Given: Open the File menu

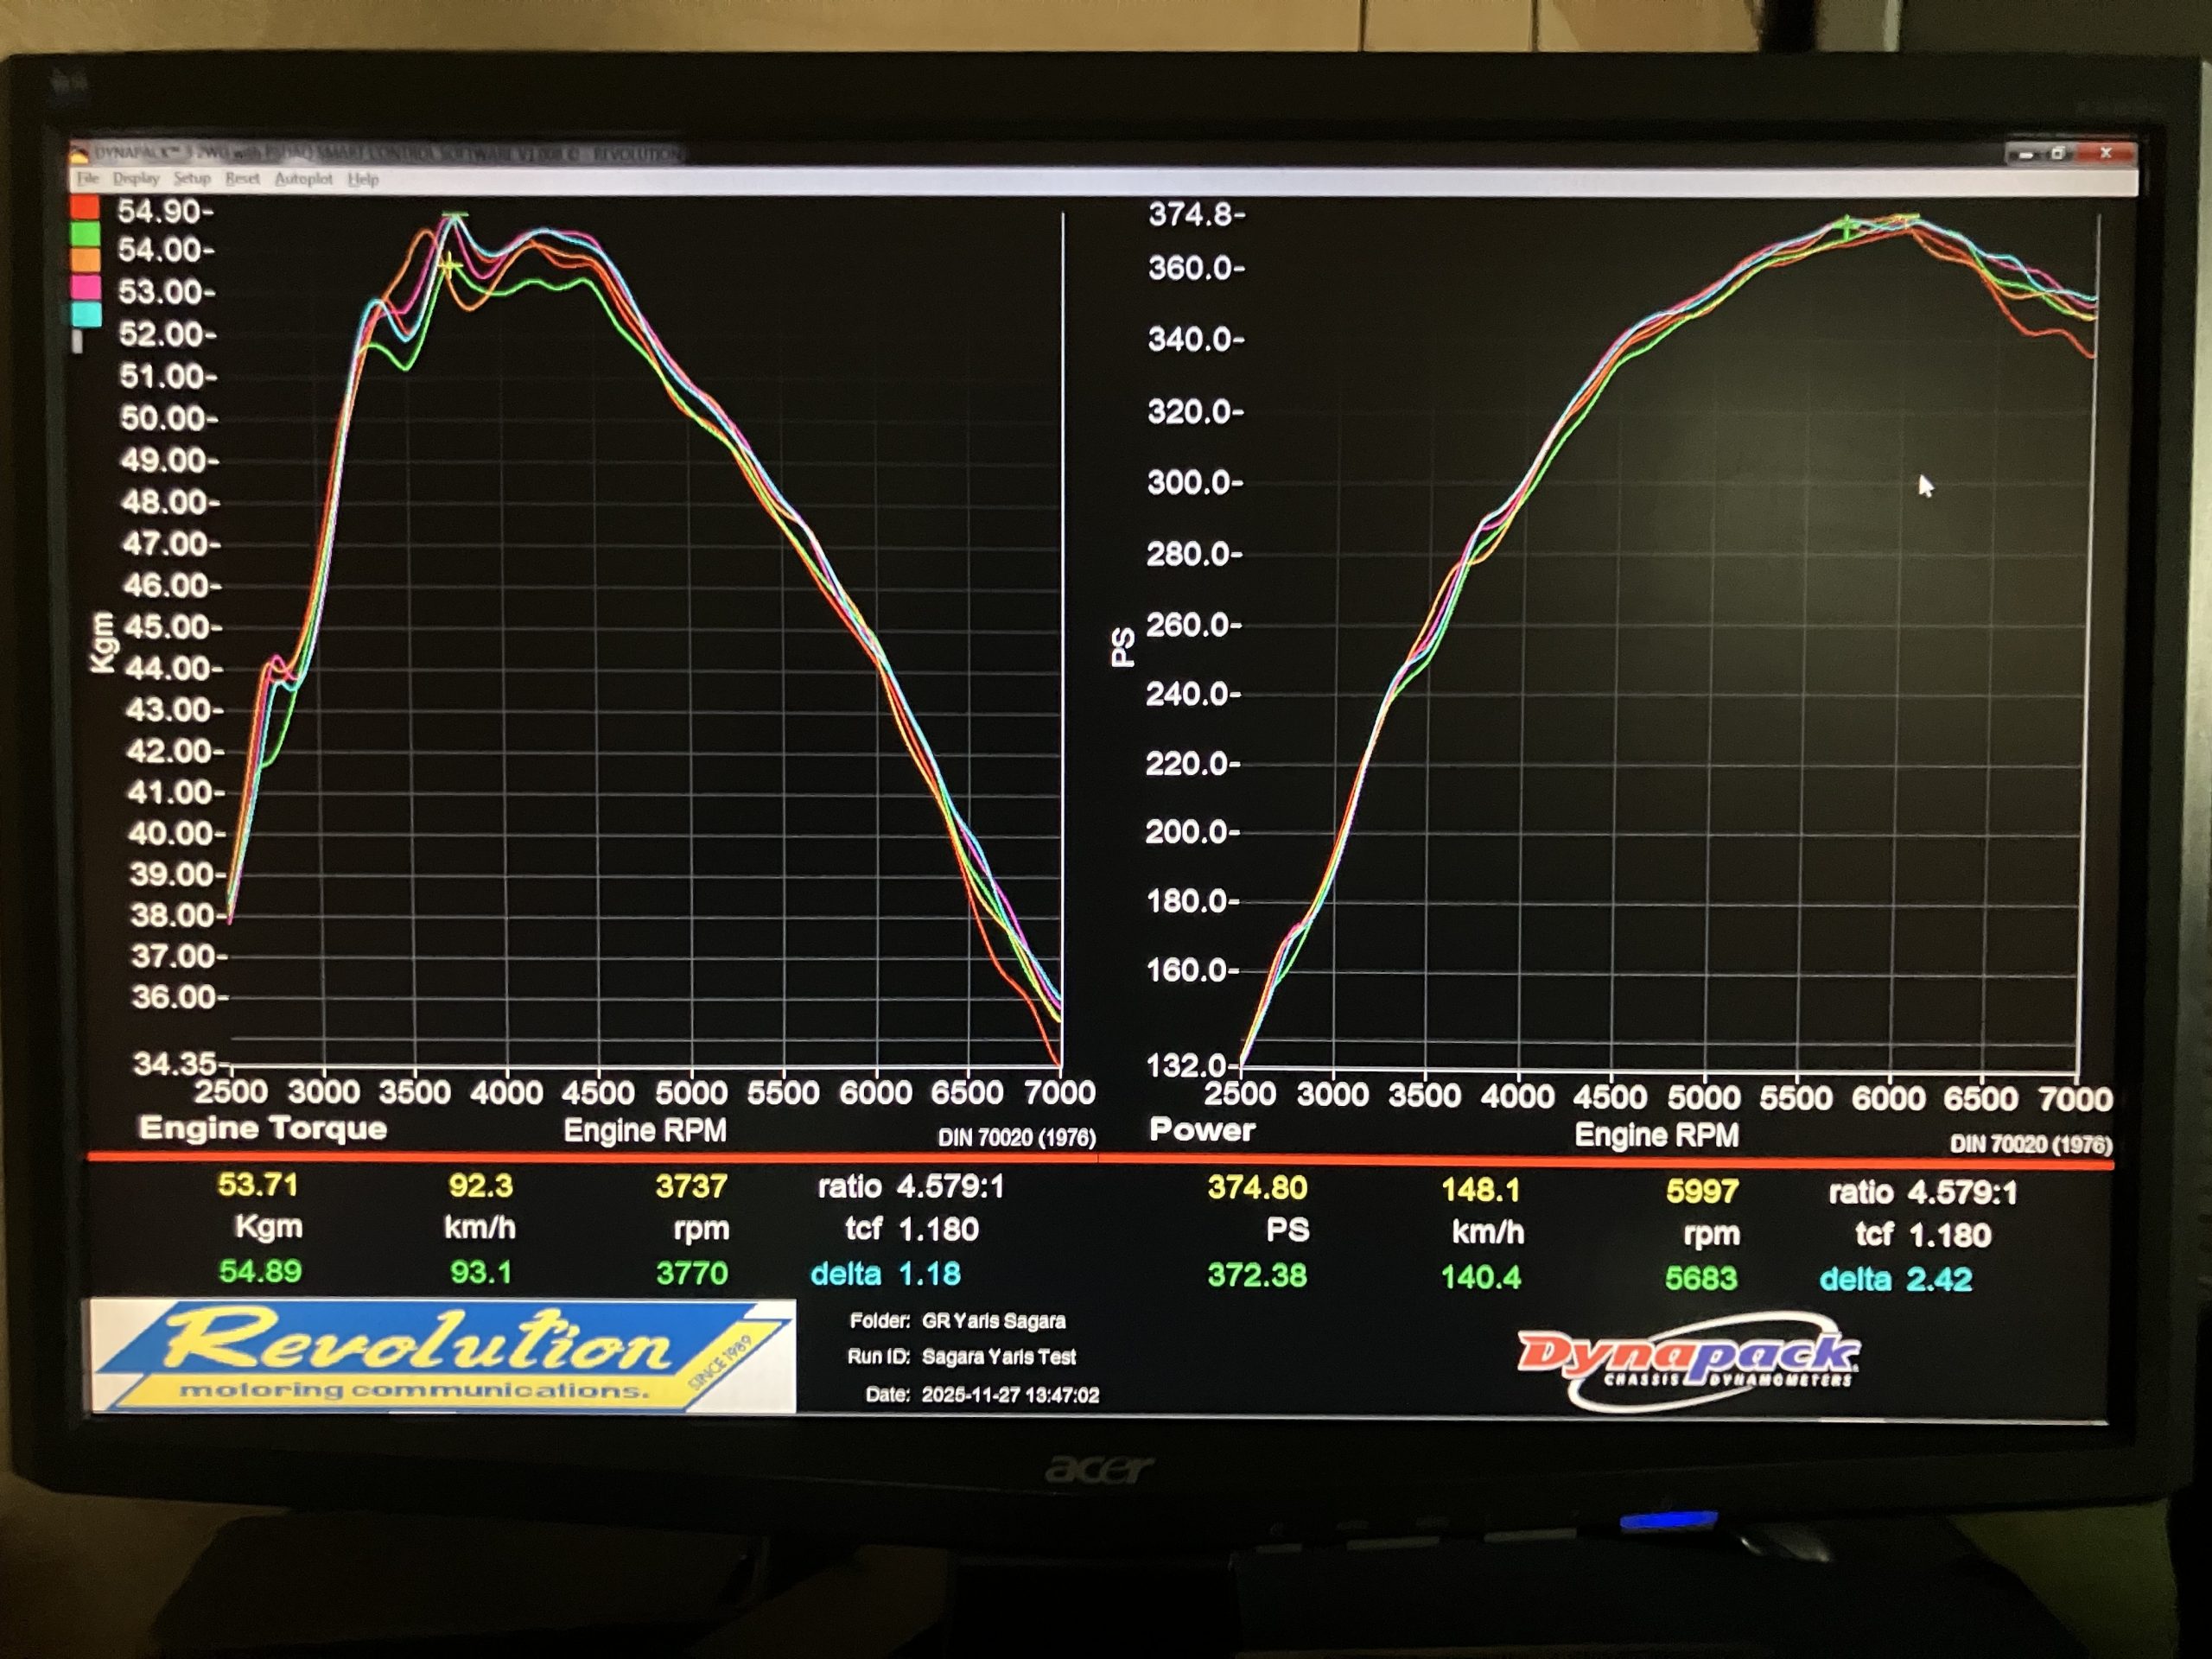Looking at the screenshot, I should pos(88,178).
